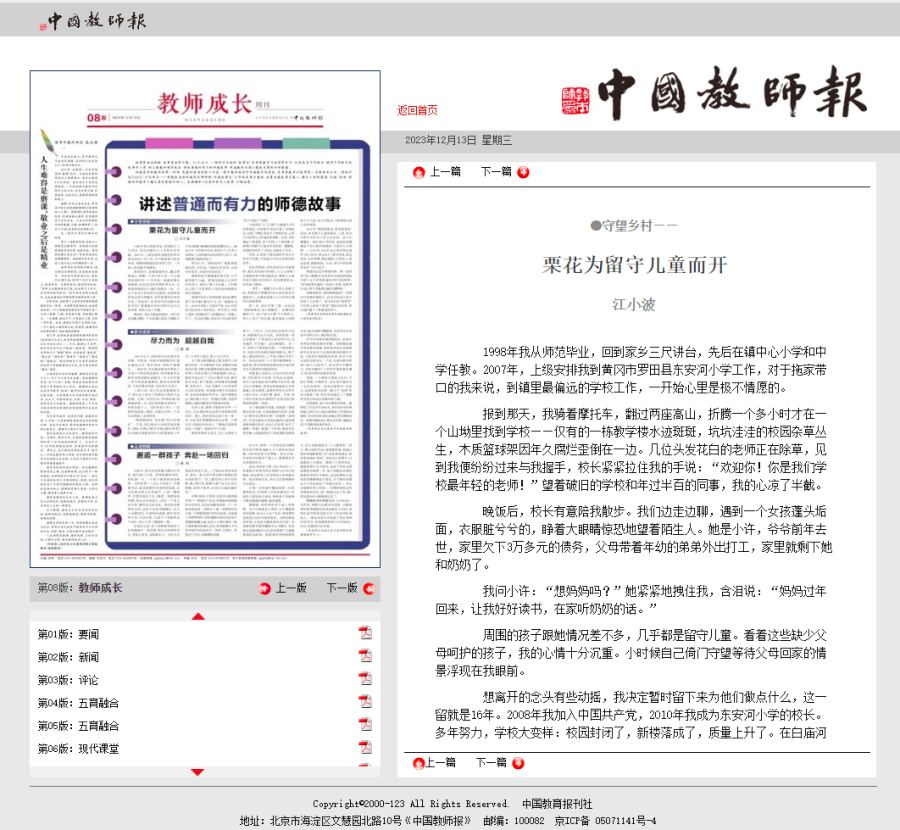900x830 pixels.
Task: Click the red 上一版 arrow icon
Action: click(265, 589)
